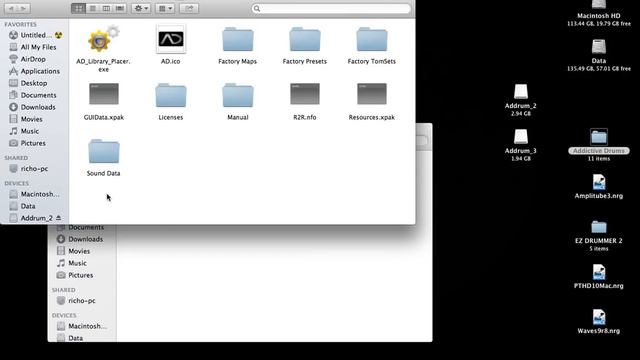The image size is (640, 360).
Task: Select richo-pc in back Finder window
Action: tap(82, 301)
